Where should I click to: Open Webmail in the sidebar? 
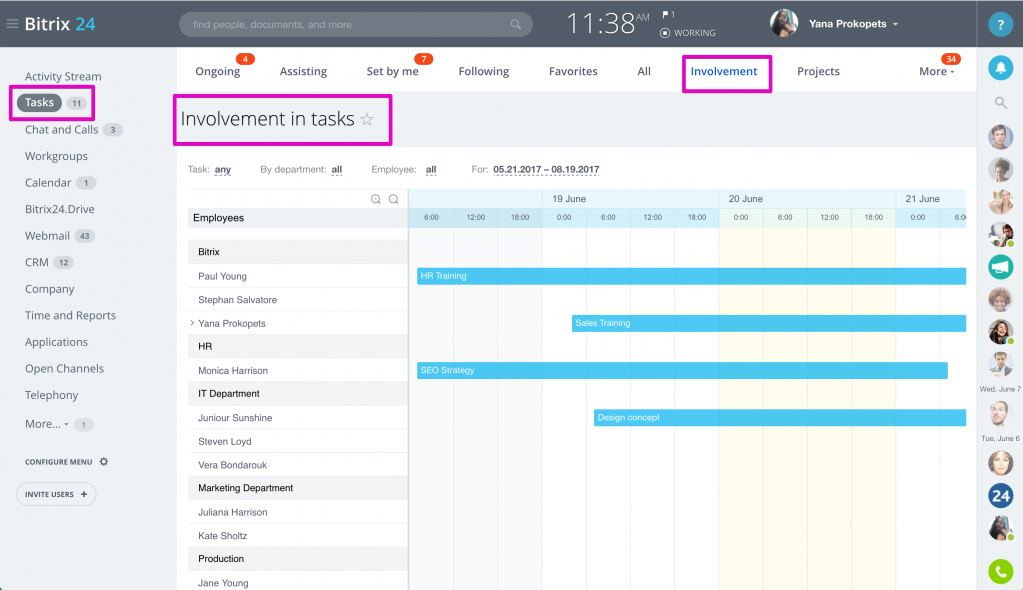tap(47, 236)
